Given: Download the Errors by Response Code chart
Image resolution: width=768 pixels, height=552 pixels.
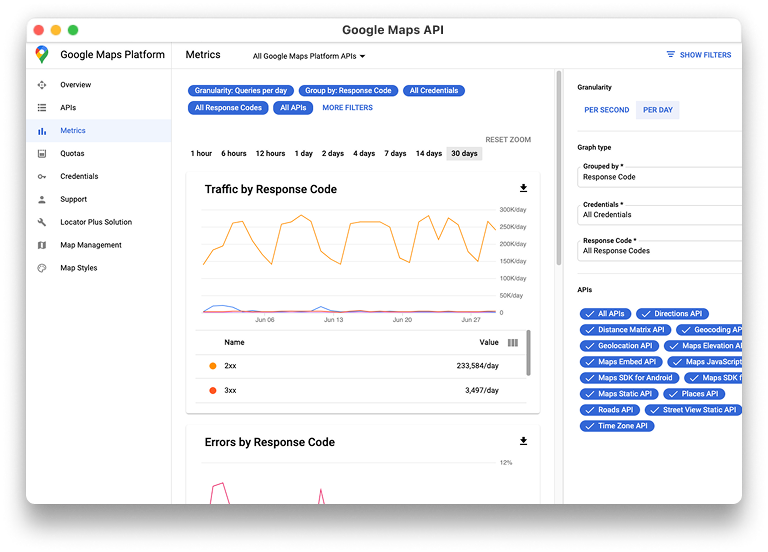Looking at the screenshot, I should pyautogui.click(x=523, y=441).
